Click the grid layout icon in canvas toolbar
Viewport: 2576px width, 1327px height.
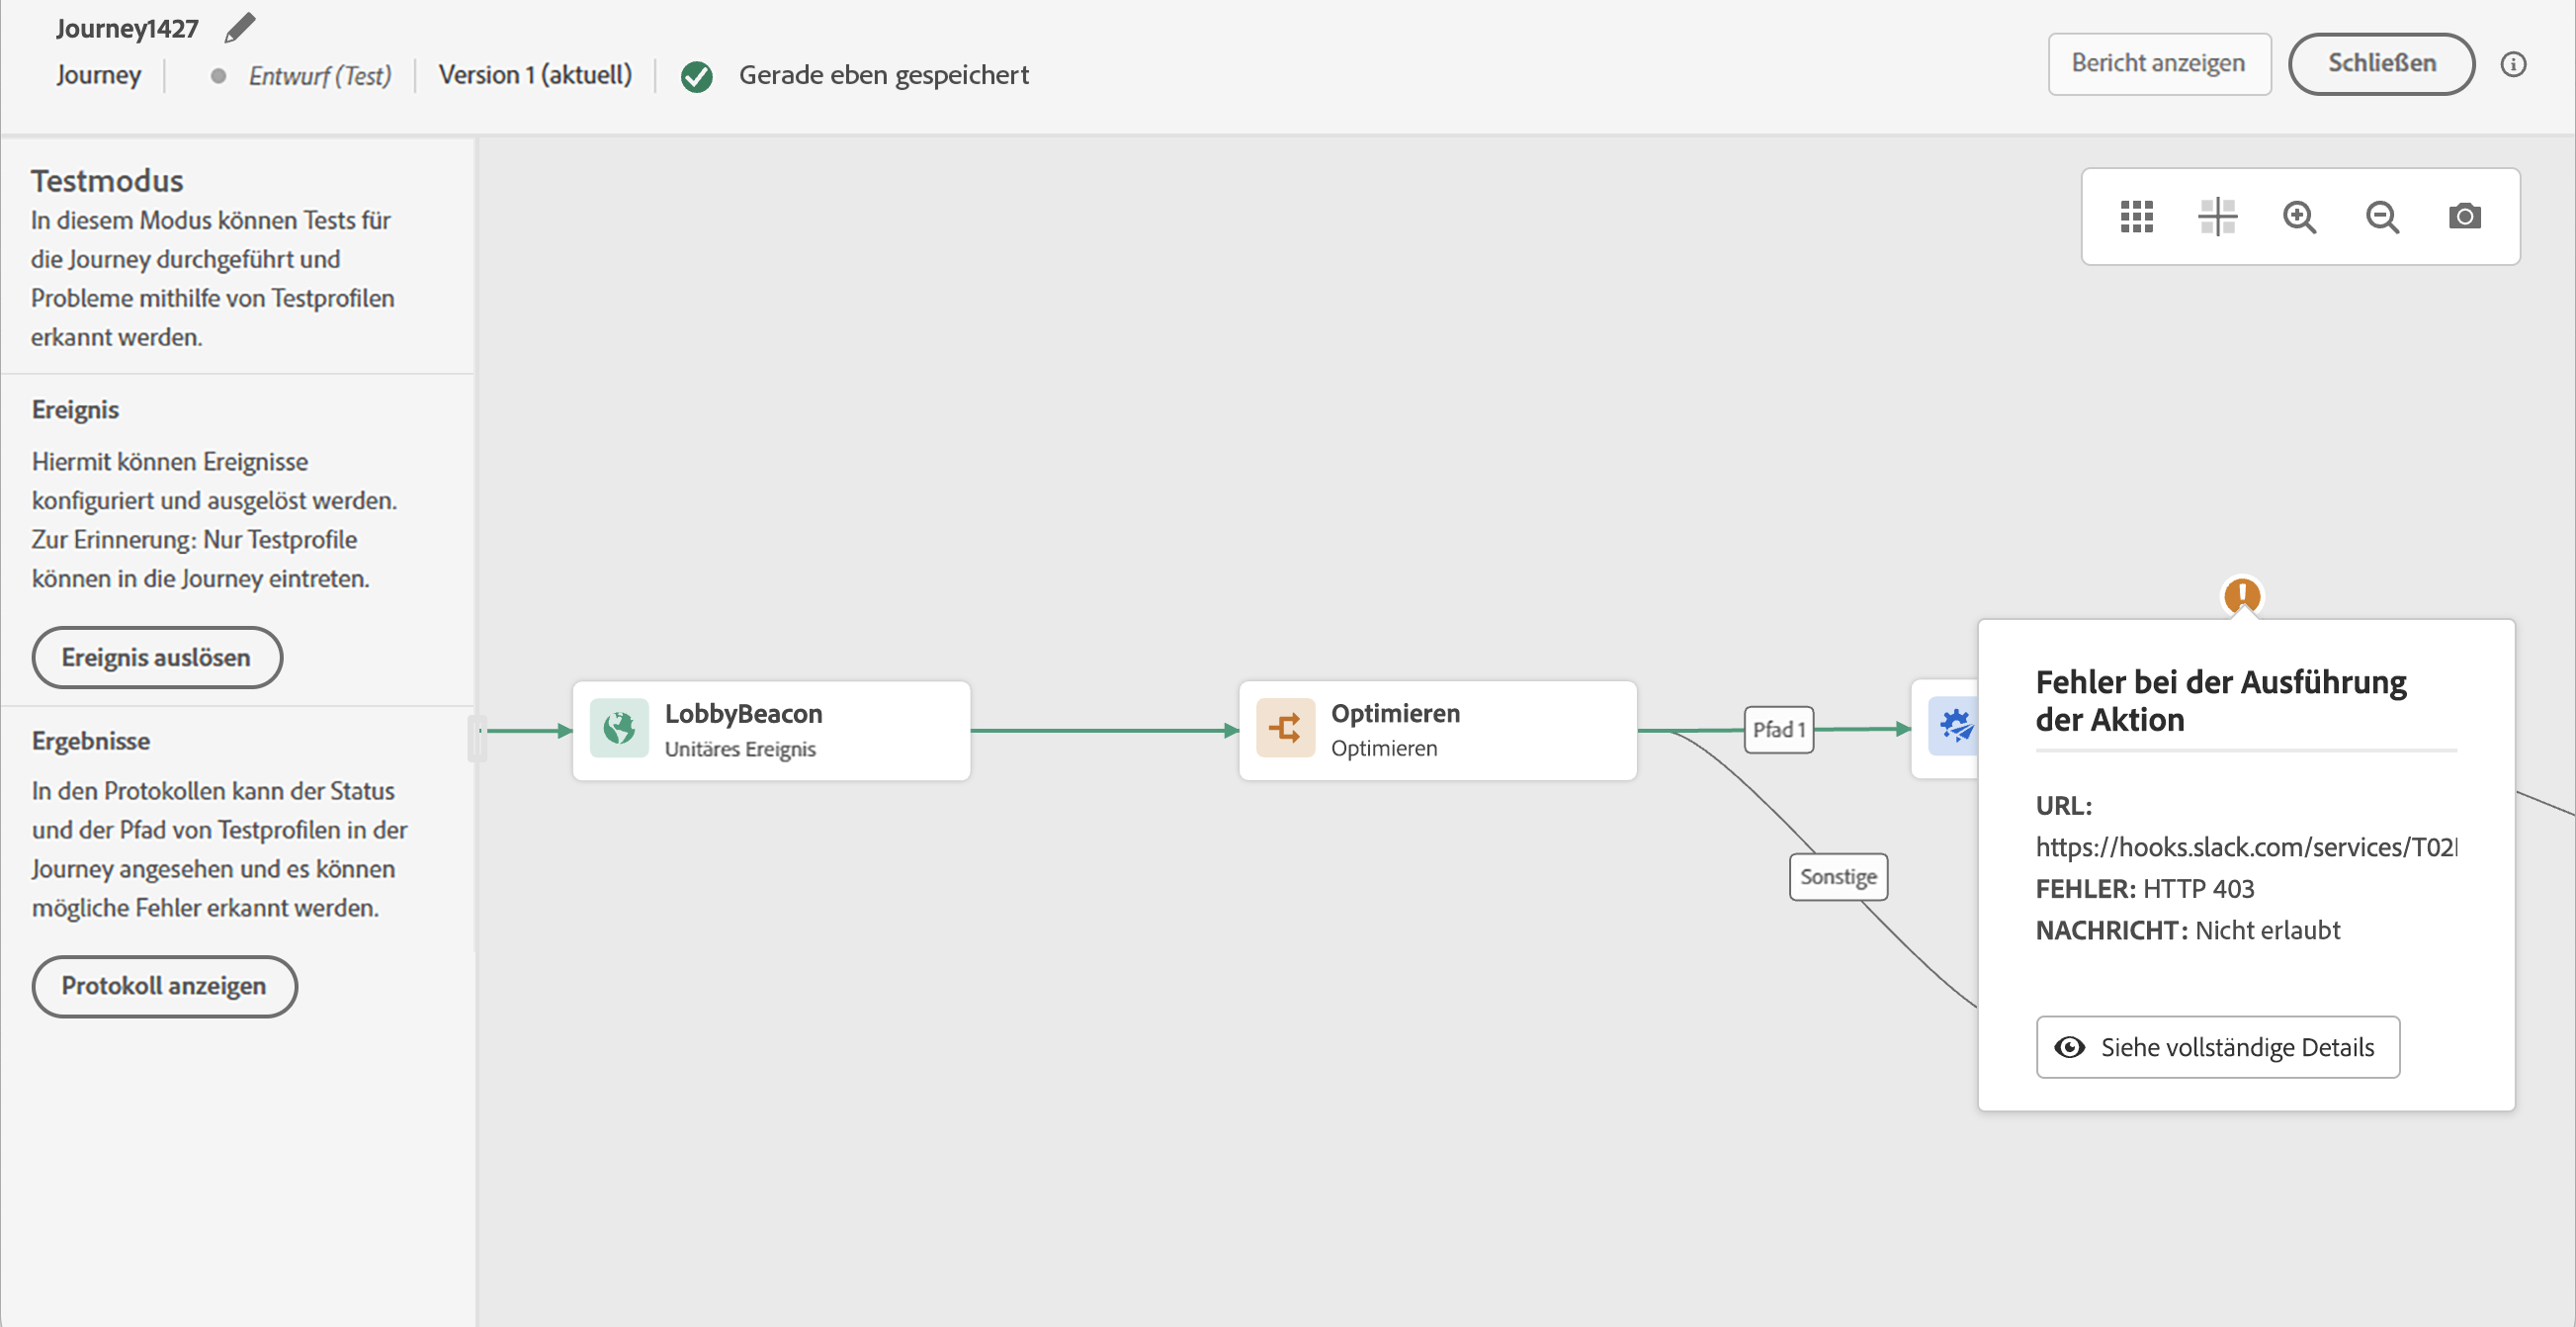point(2136,217)
